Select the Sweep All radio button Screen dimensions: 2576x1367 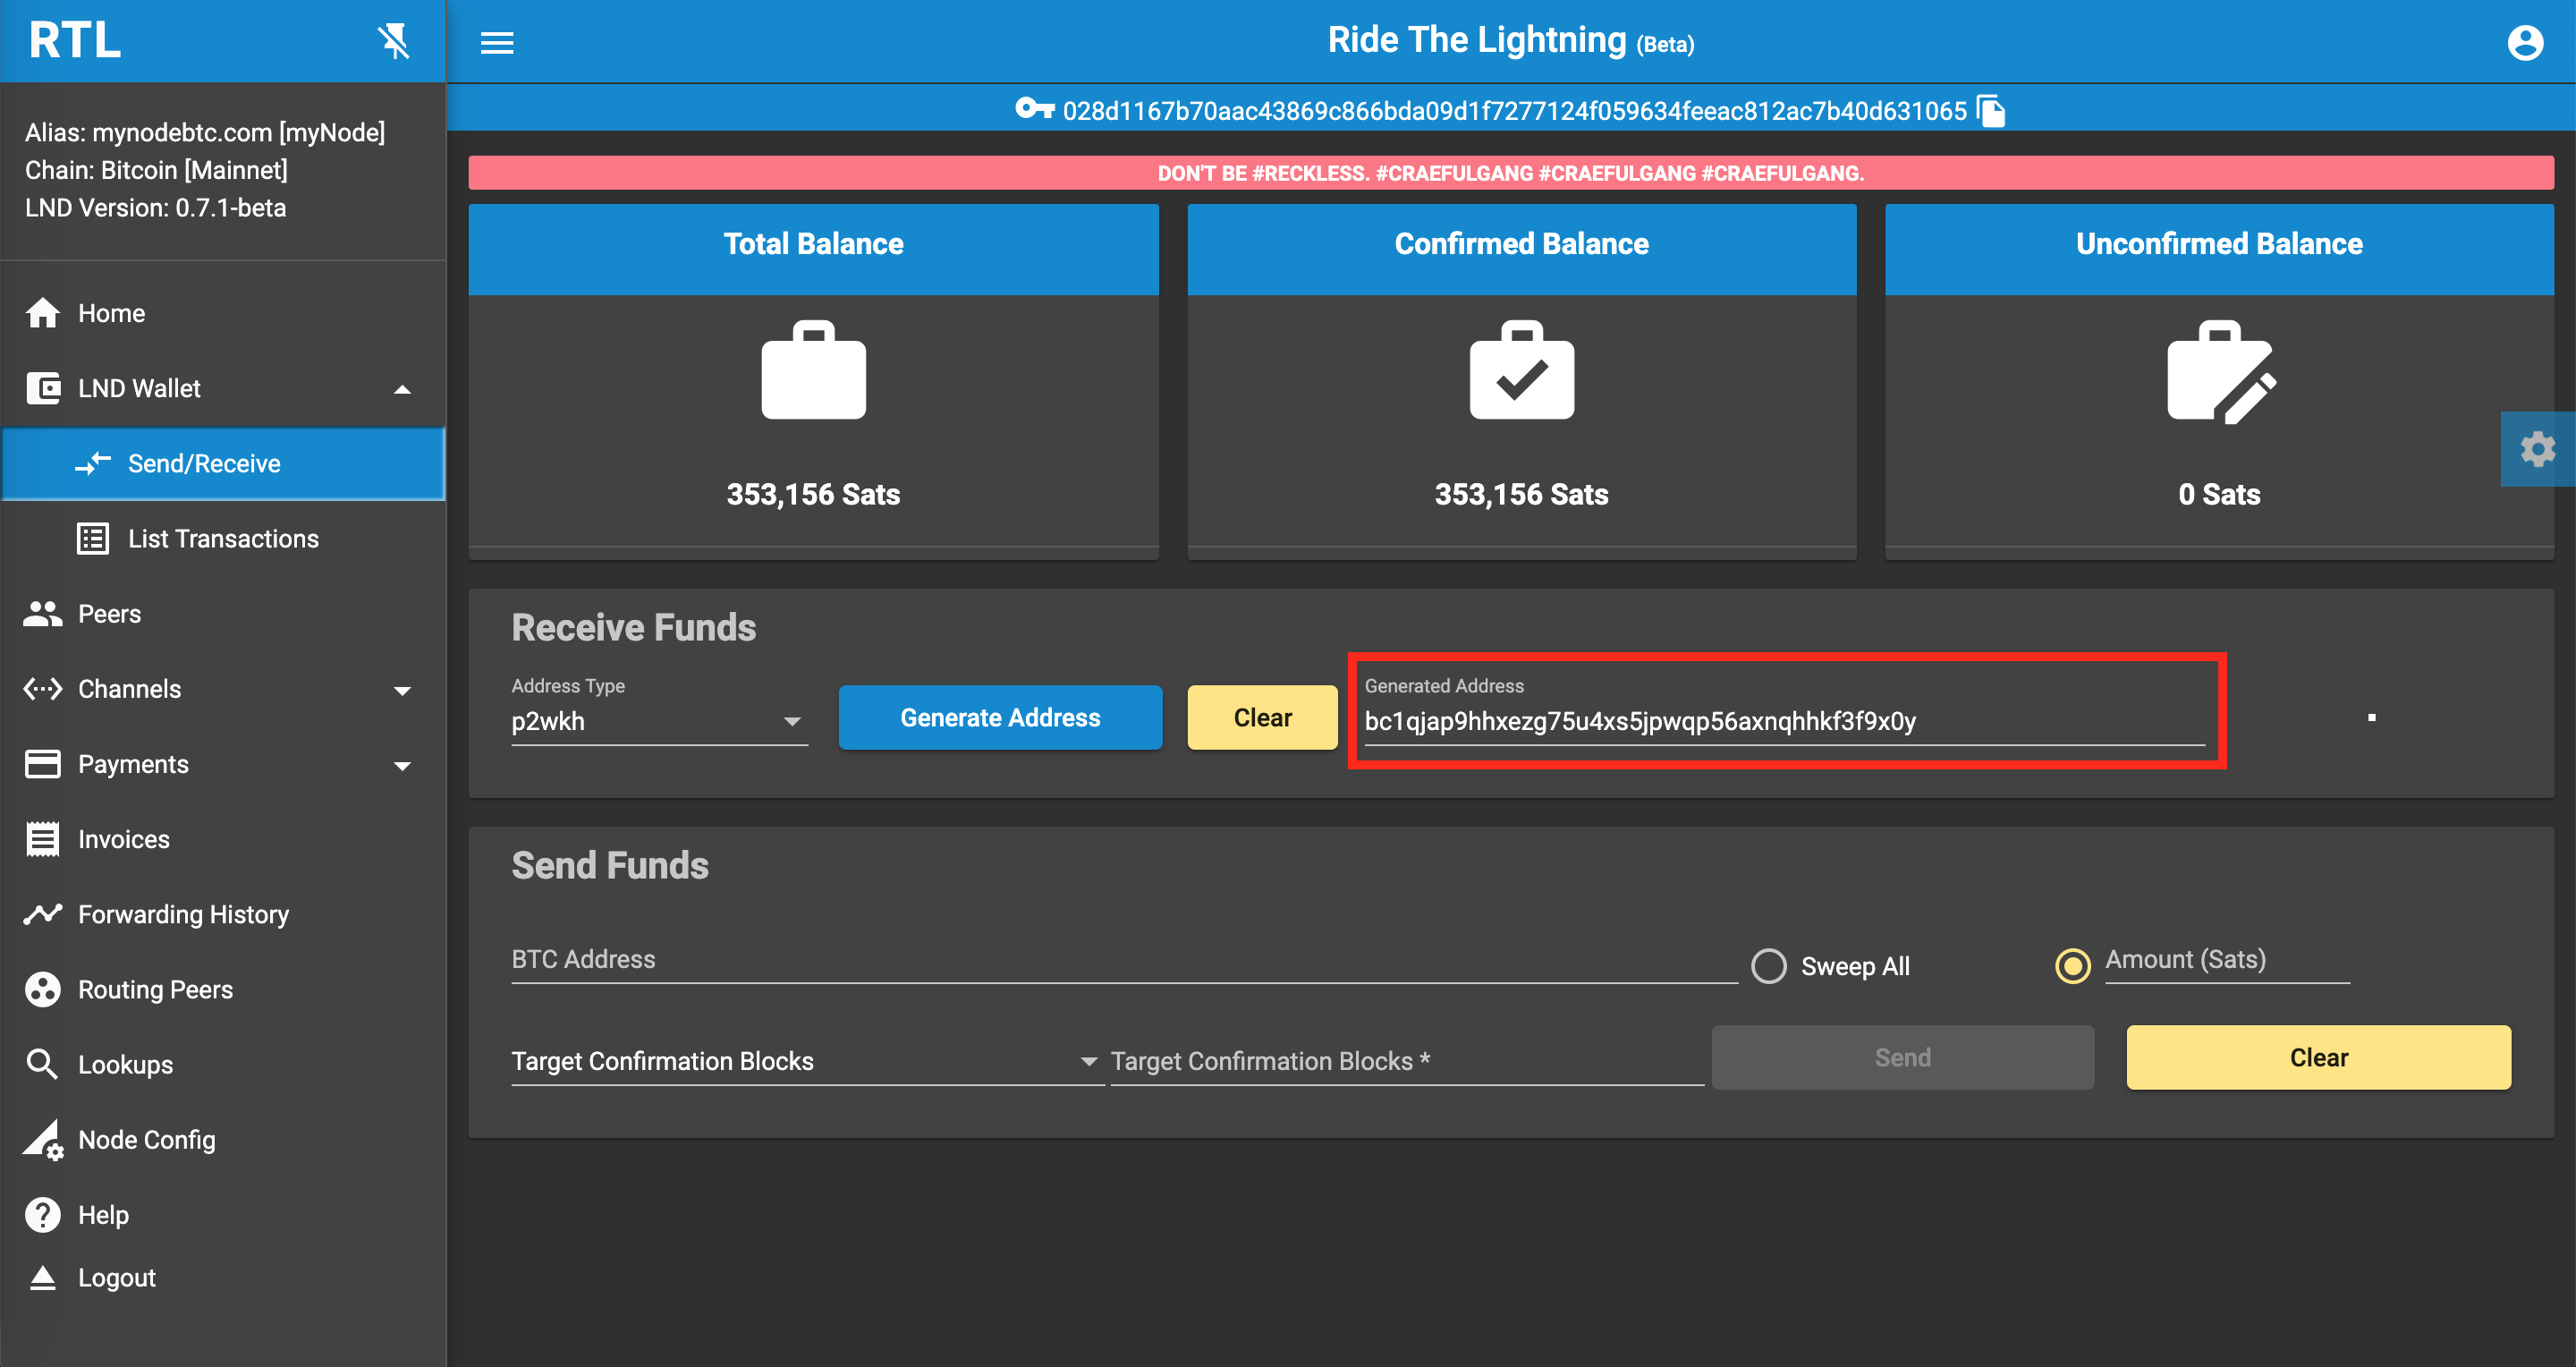[1768, 966]
